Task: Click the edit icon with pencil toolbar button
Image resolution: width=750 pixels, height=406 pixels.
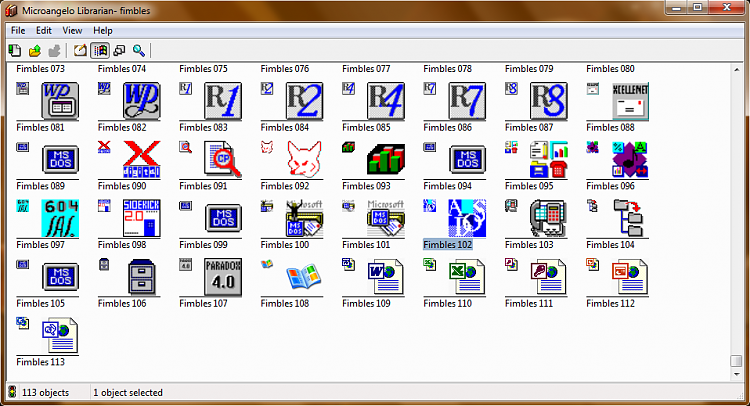Action: coord(80,50)
